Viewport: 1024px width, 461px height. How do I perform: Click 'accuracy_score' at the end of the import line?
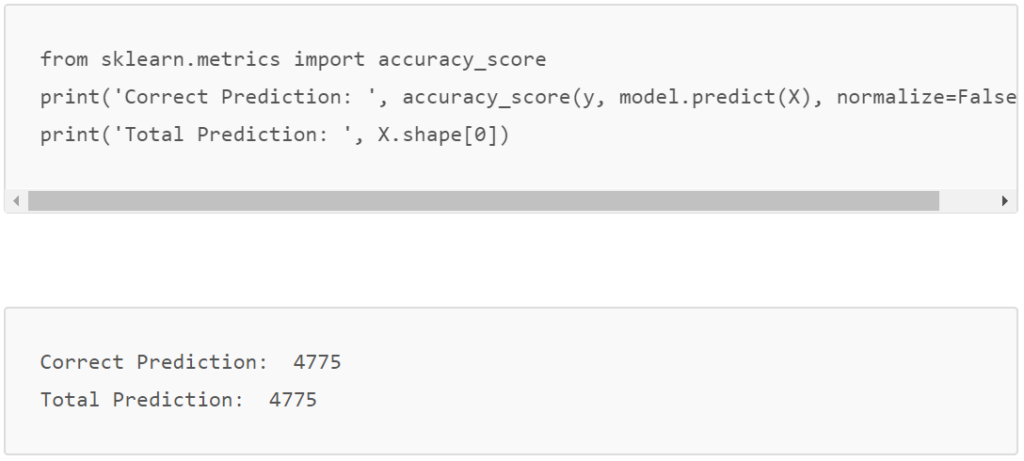pos(462,59)
